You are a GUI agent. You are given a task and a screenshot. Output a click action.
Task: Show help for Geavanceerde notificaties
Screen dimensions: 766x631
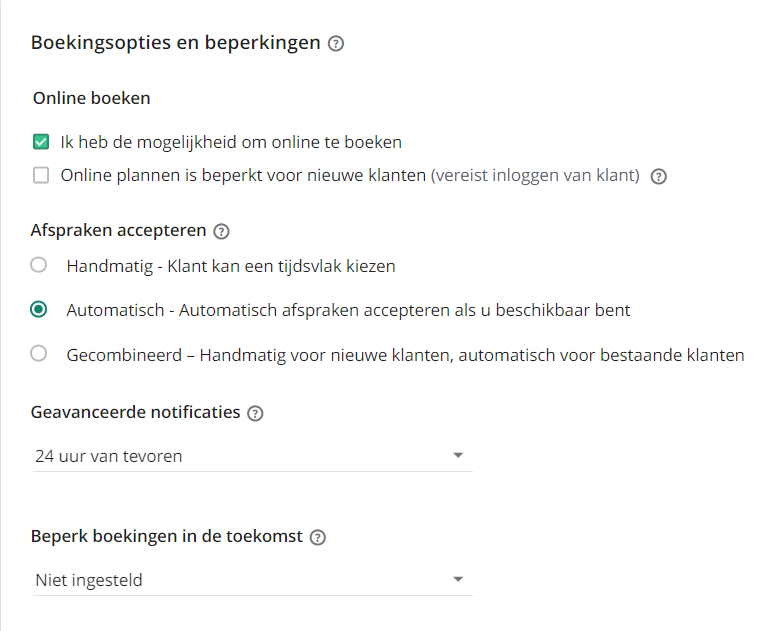point(255,414)
